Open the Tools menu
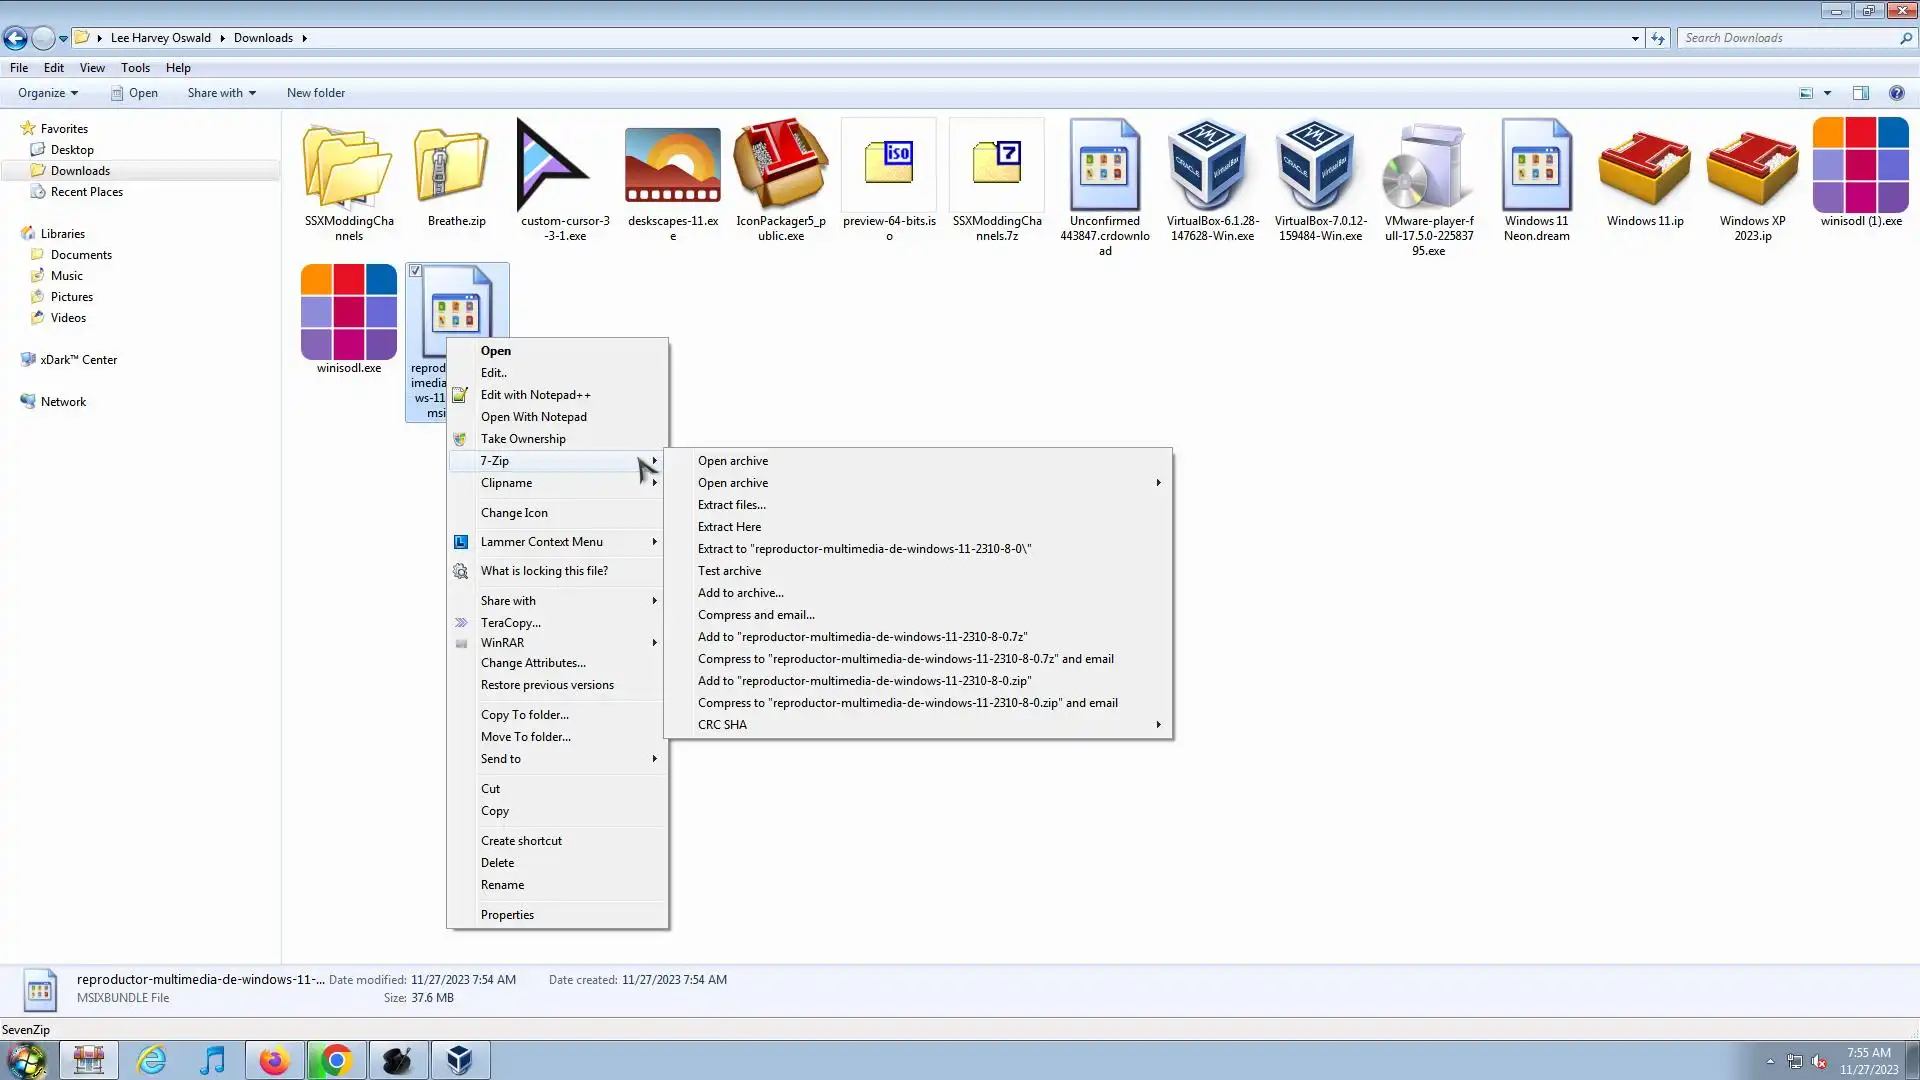Viewport: 1920px width, 1080px height. point(135,68)
